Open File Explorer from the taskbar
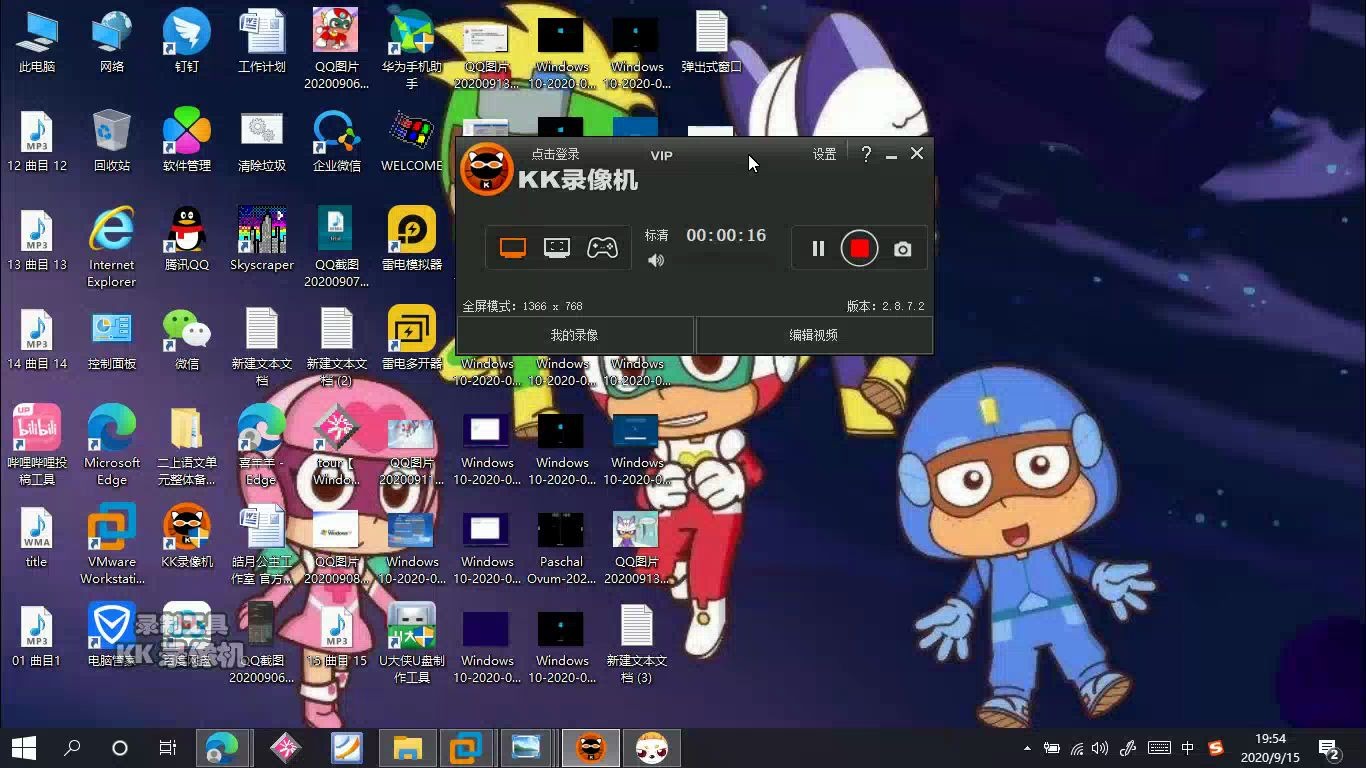Image resolution: width=1366 pixels, height=768 pixels. tap(408, 748)
